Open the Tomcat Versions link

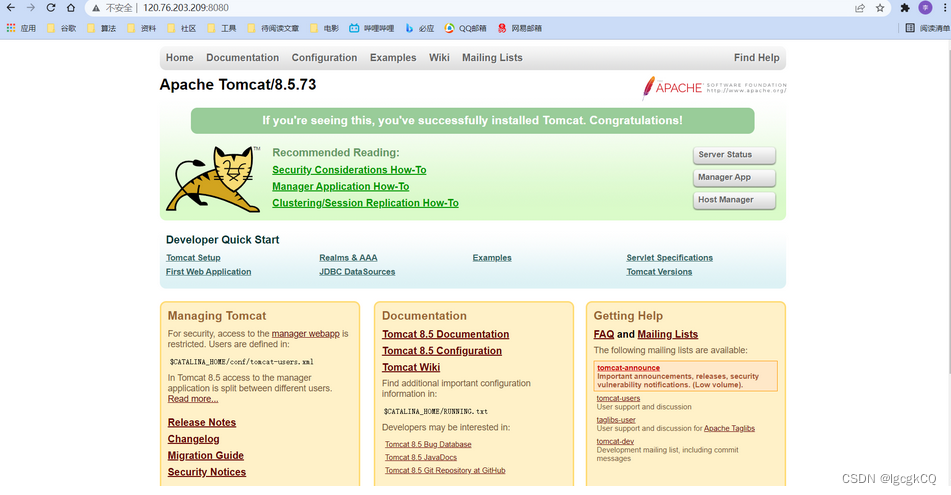tap(659, 272)
